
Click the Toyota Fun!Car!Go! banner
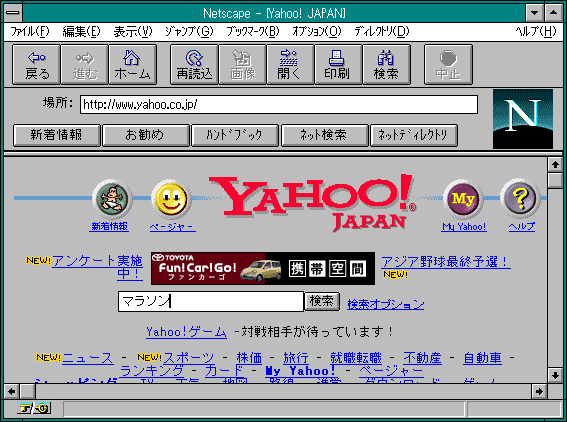tap(263, 269)
